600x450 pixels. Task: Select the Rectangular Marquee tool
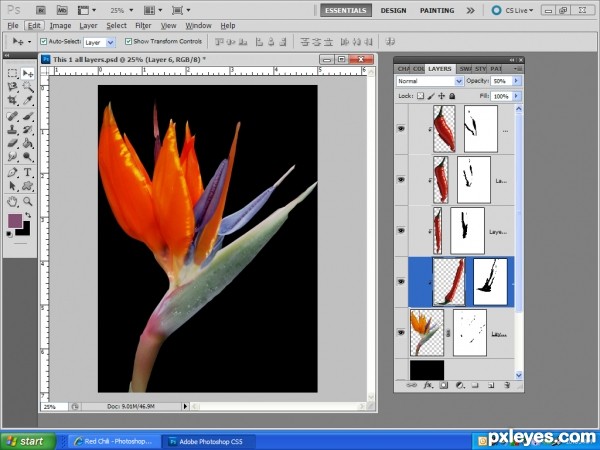point(13,73)
